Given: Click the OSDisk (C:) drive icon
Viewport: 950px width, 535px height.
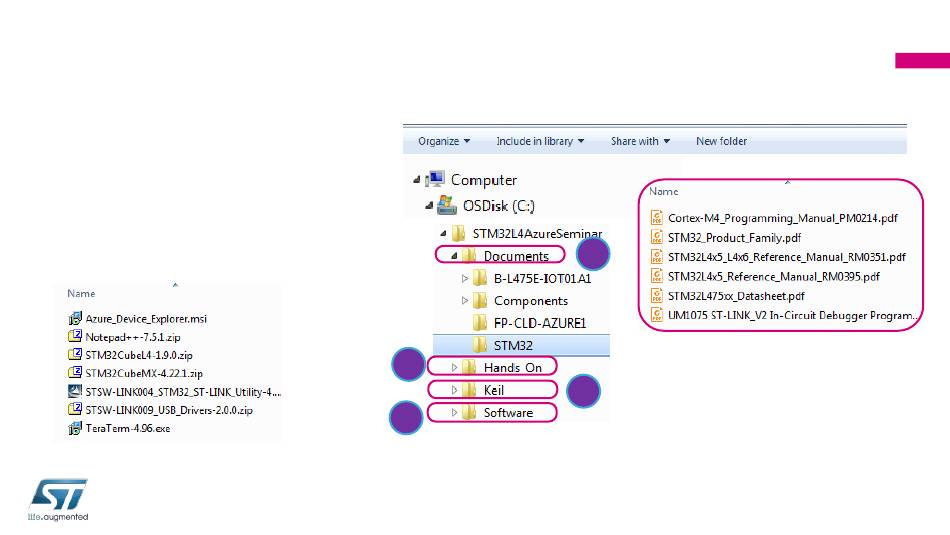Looking at the screenshot, I should point(447,205).
